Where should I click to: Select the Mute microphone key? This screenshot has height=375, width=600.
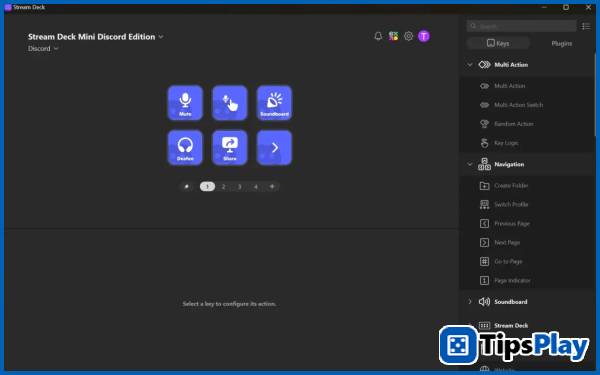[185, 103]
